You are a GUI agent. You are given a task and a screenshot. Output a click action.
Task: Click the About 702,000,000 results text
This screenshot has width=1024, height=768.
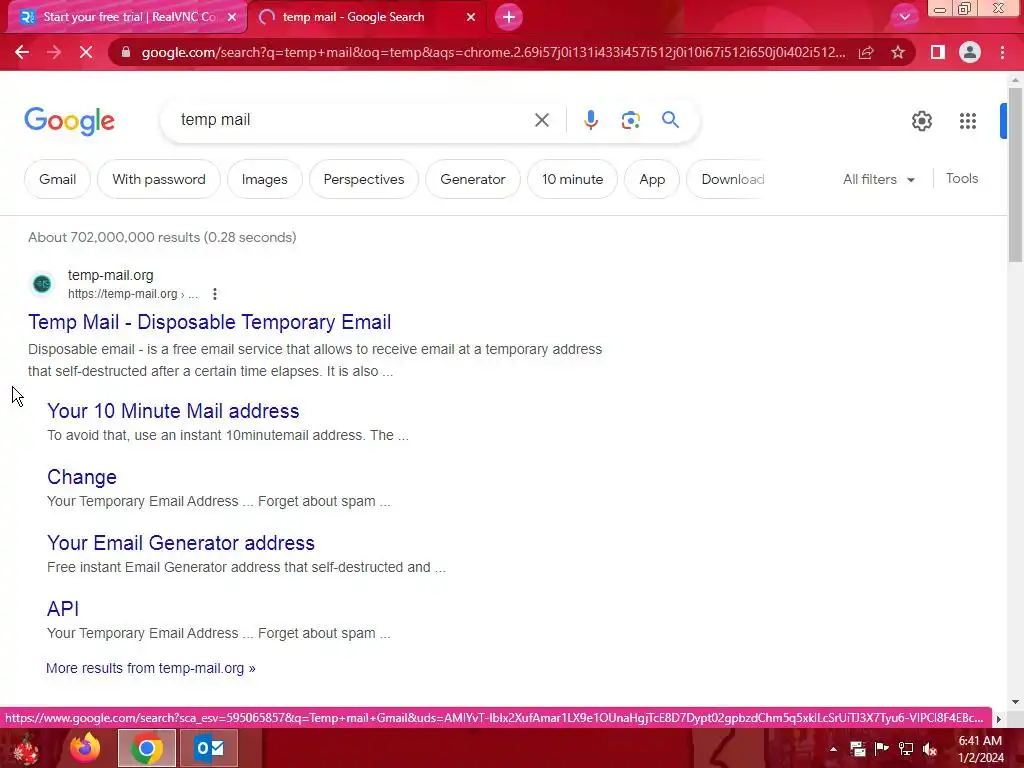(x=162, y=237)
